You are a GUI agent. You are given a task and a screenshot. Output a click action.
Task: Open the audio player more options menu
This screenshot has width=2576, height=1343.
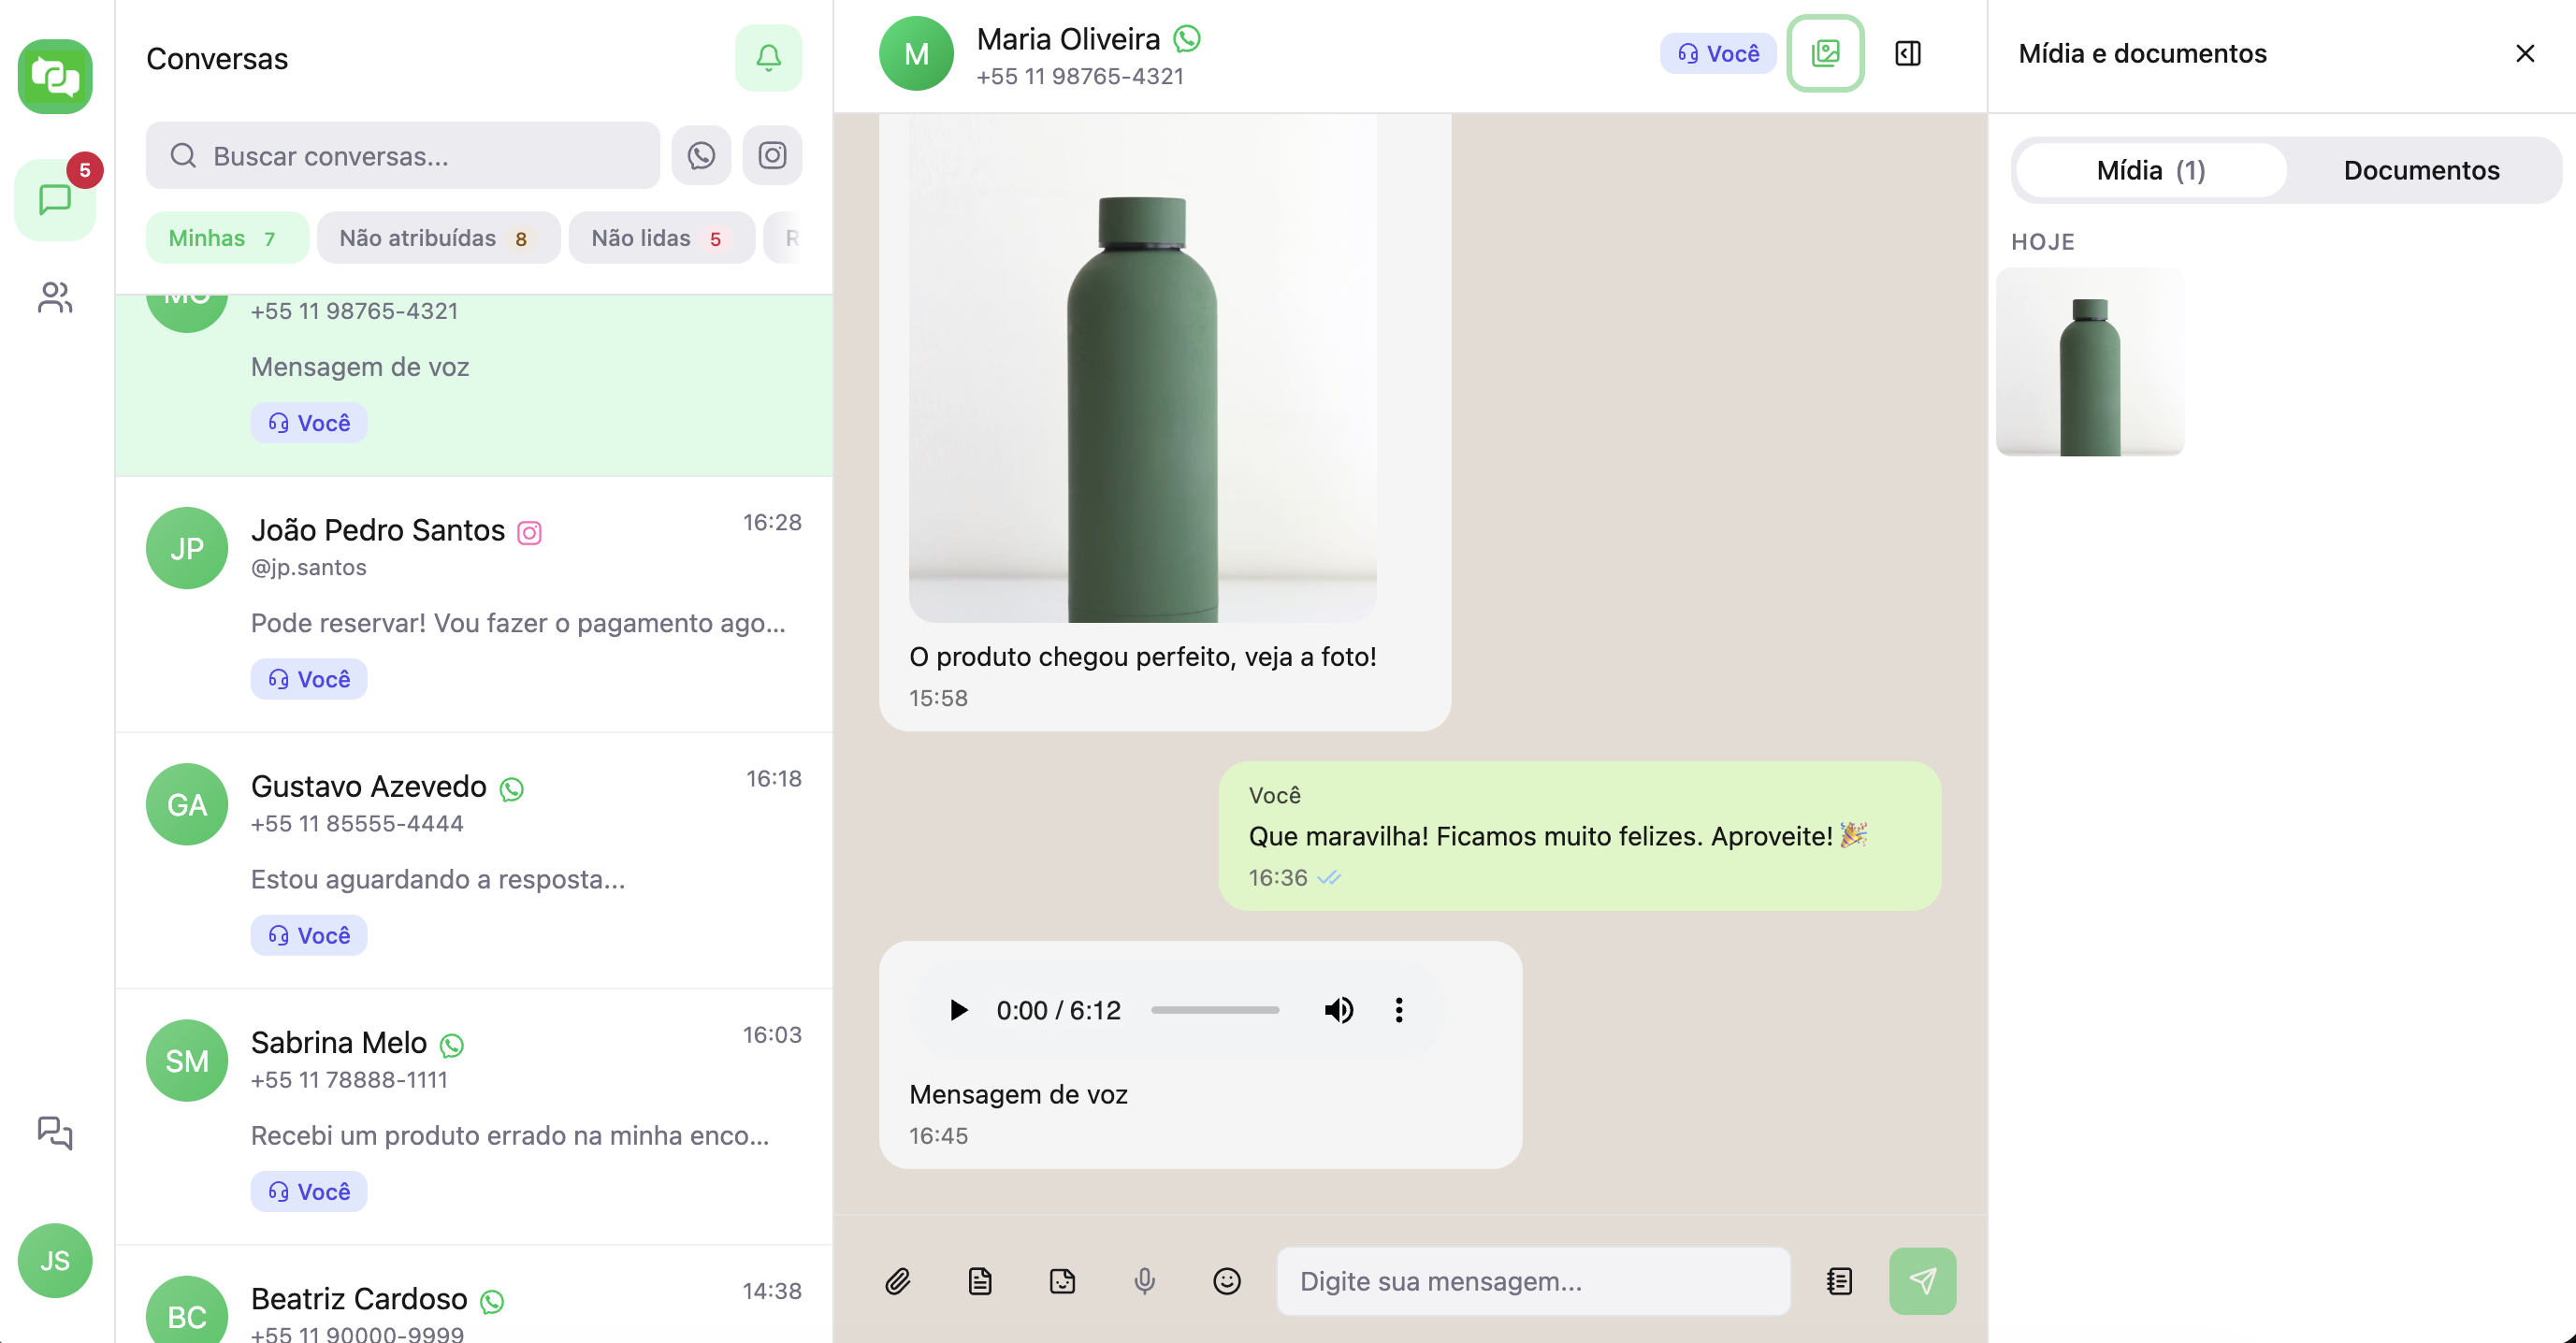(x=1399, y=1010)
